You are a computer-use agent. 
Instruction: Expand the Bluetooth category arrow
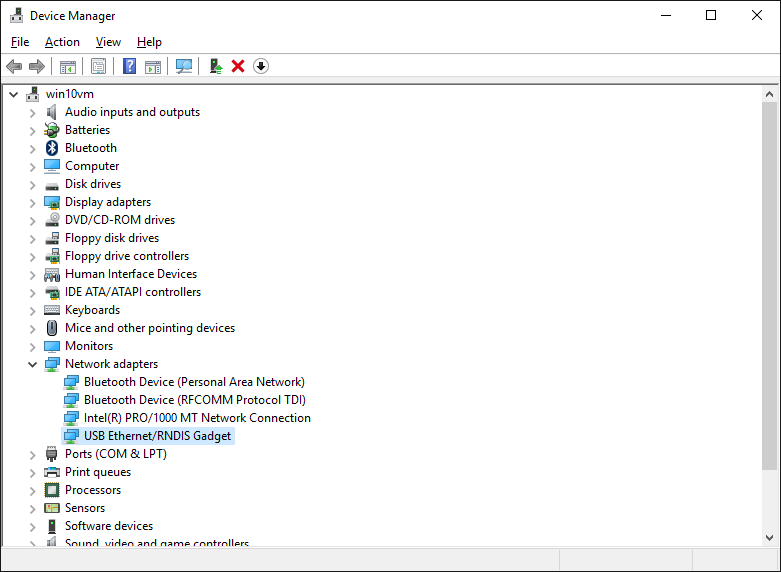tap(32, 148)
